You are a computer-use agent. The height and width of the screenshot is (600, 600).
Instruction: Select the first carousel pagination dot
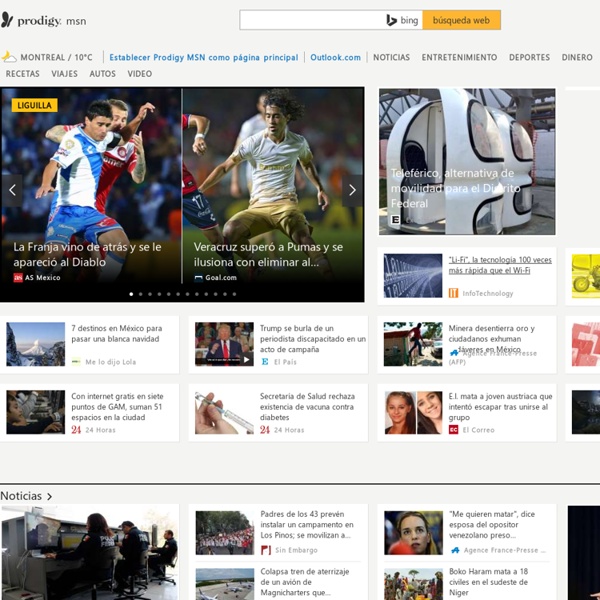[131, 294]
